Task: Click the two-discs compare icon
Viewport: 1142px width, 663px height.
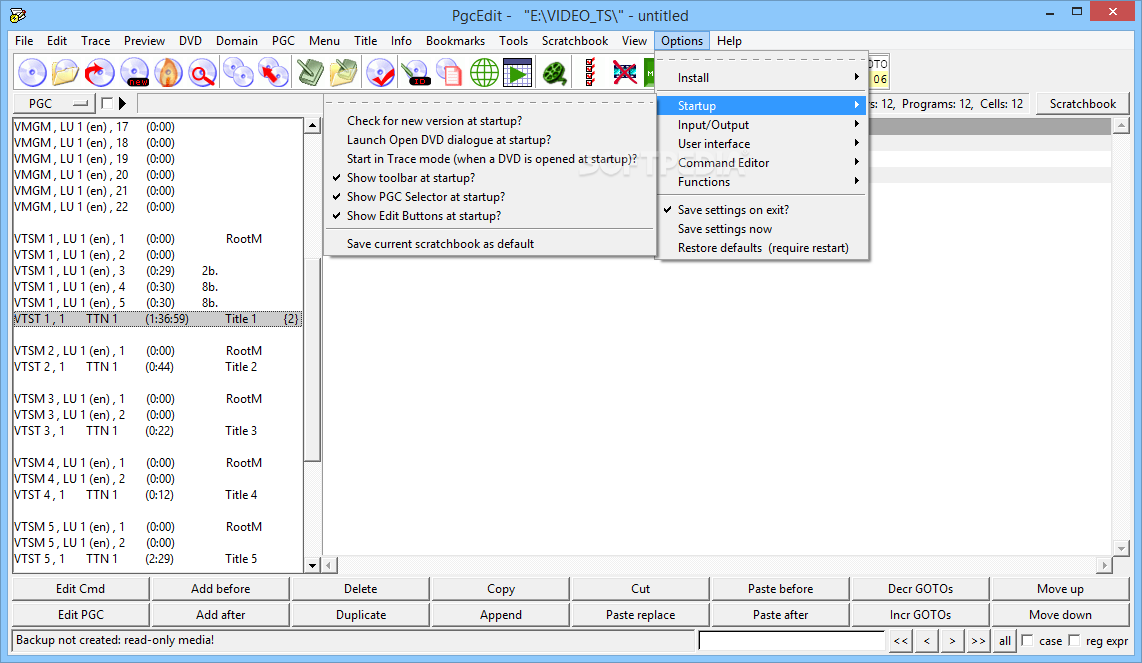Action: (x=238, y=73)
